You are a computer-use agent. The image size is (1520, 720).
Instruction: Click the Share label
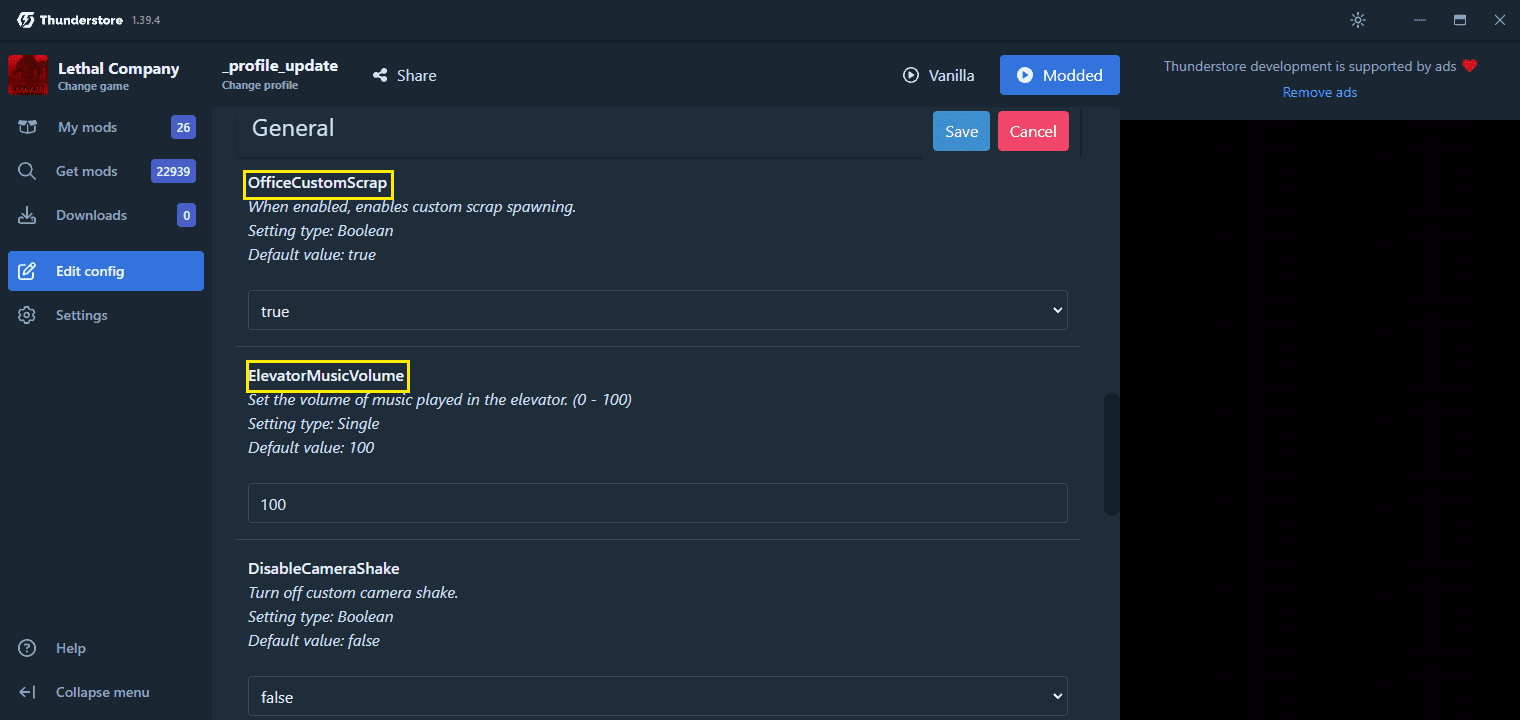[x=417, y=75]
